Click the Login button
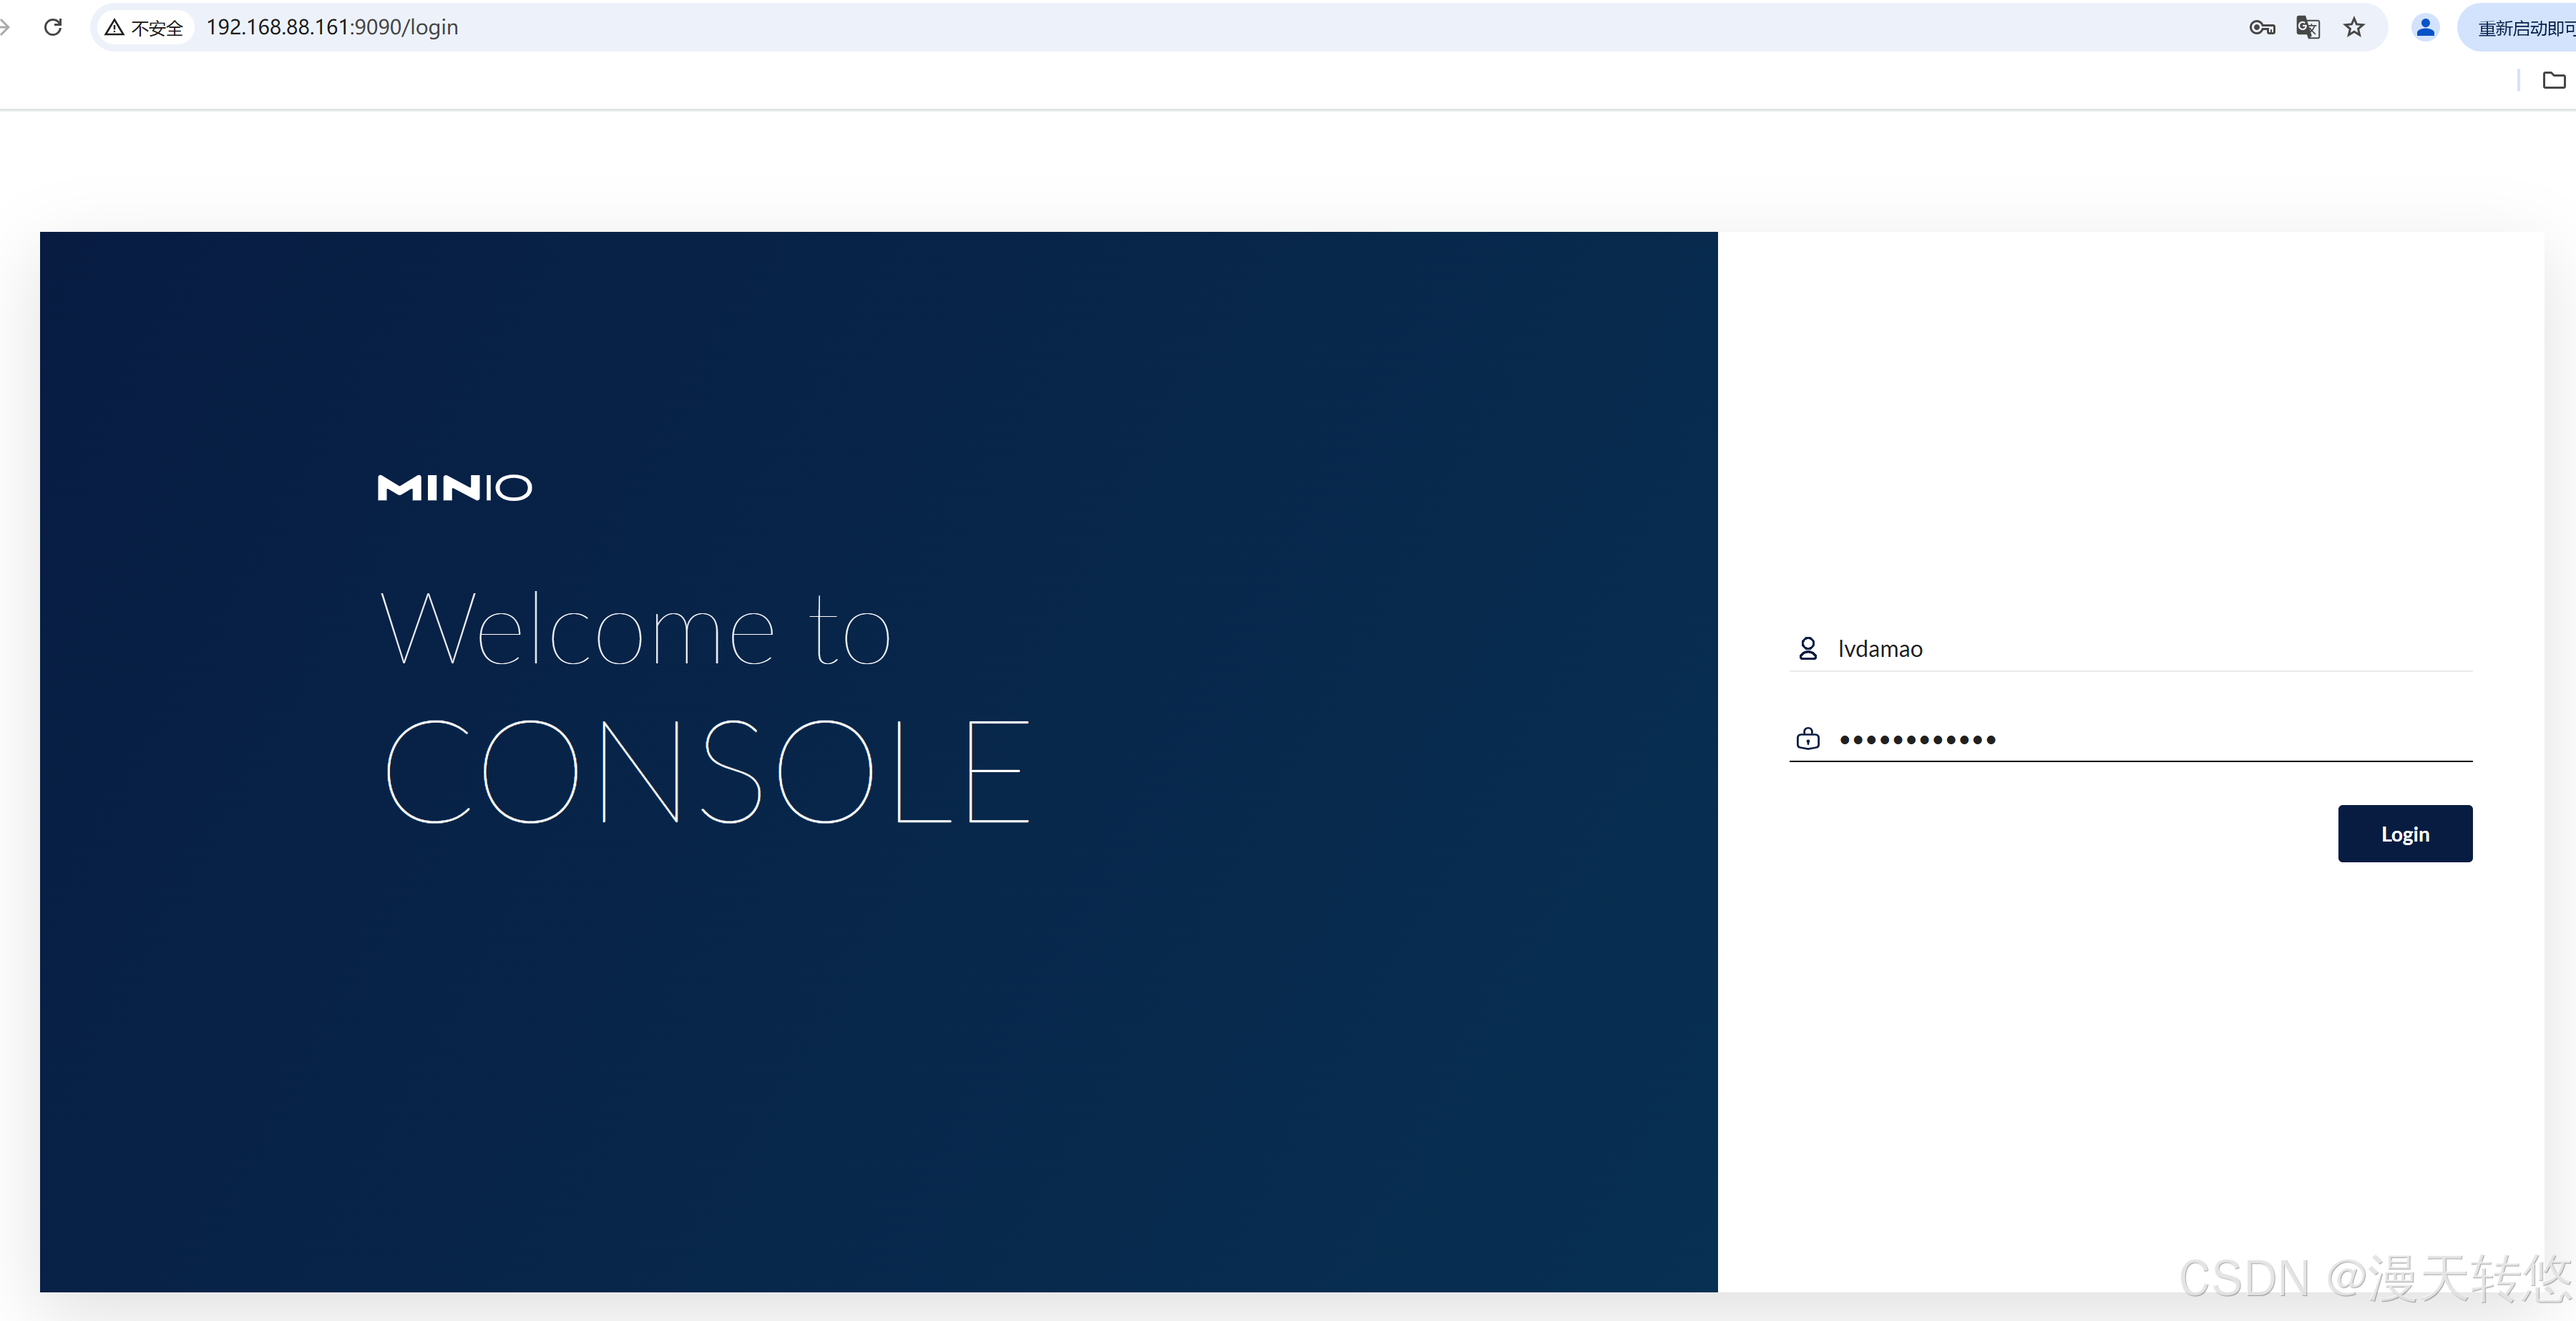The height and width of the screenshot is (1321, 2576). [x=2404, y=833]
